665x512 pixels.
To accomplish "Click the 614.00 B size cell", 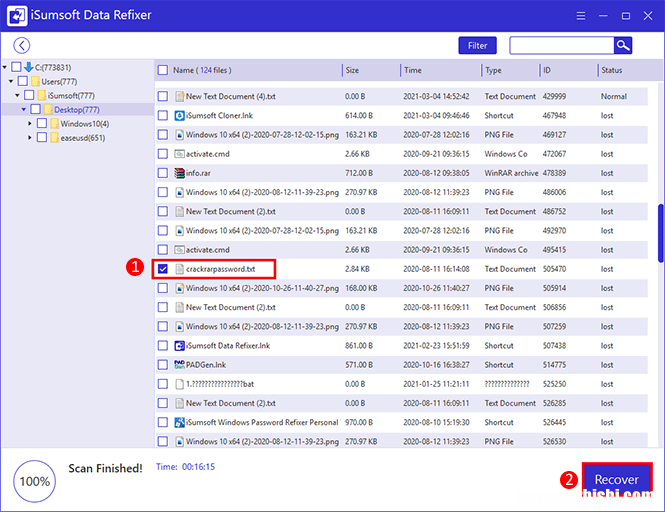I will pos(359,115).
